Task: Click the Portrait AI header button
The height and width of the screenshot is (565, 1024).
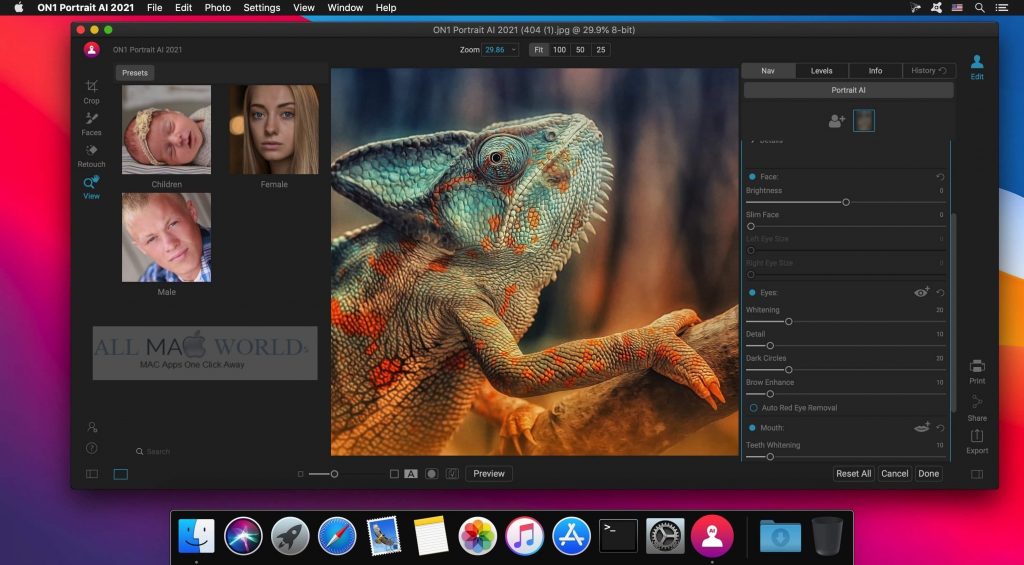Action: click(848, 90)
